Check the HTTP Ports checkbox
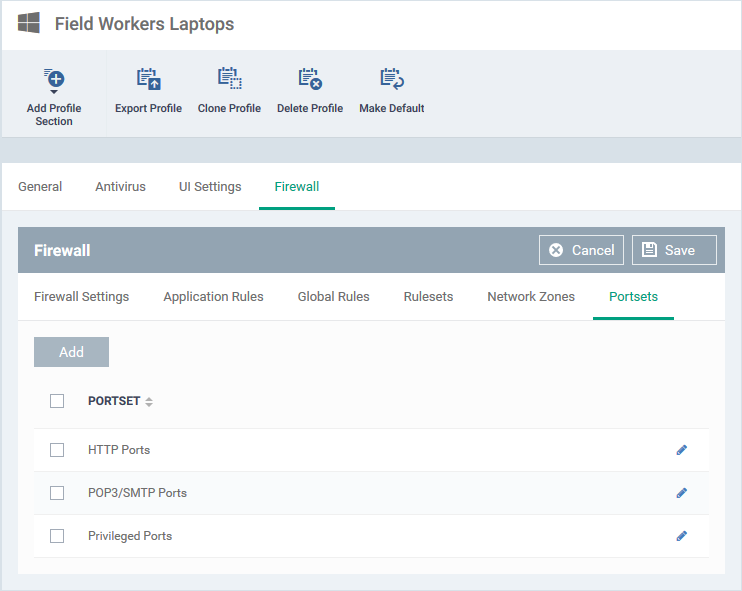The height and width of the screenshot is (591, 742). (x=57, y=450)
